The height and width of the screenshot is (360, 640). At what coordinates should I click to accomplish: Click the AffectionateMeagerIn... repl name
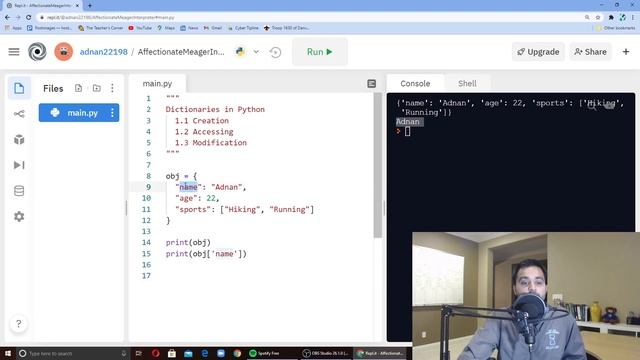[x=181, y=52]
